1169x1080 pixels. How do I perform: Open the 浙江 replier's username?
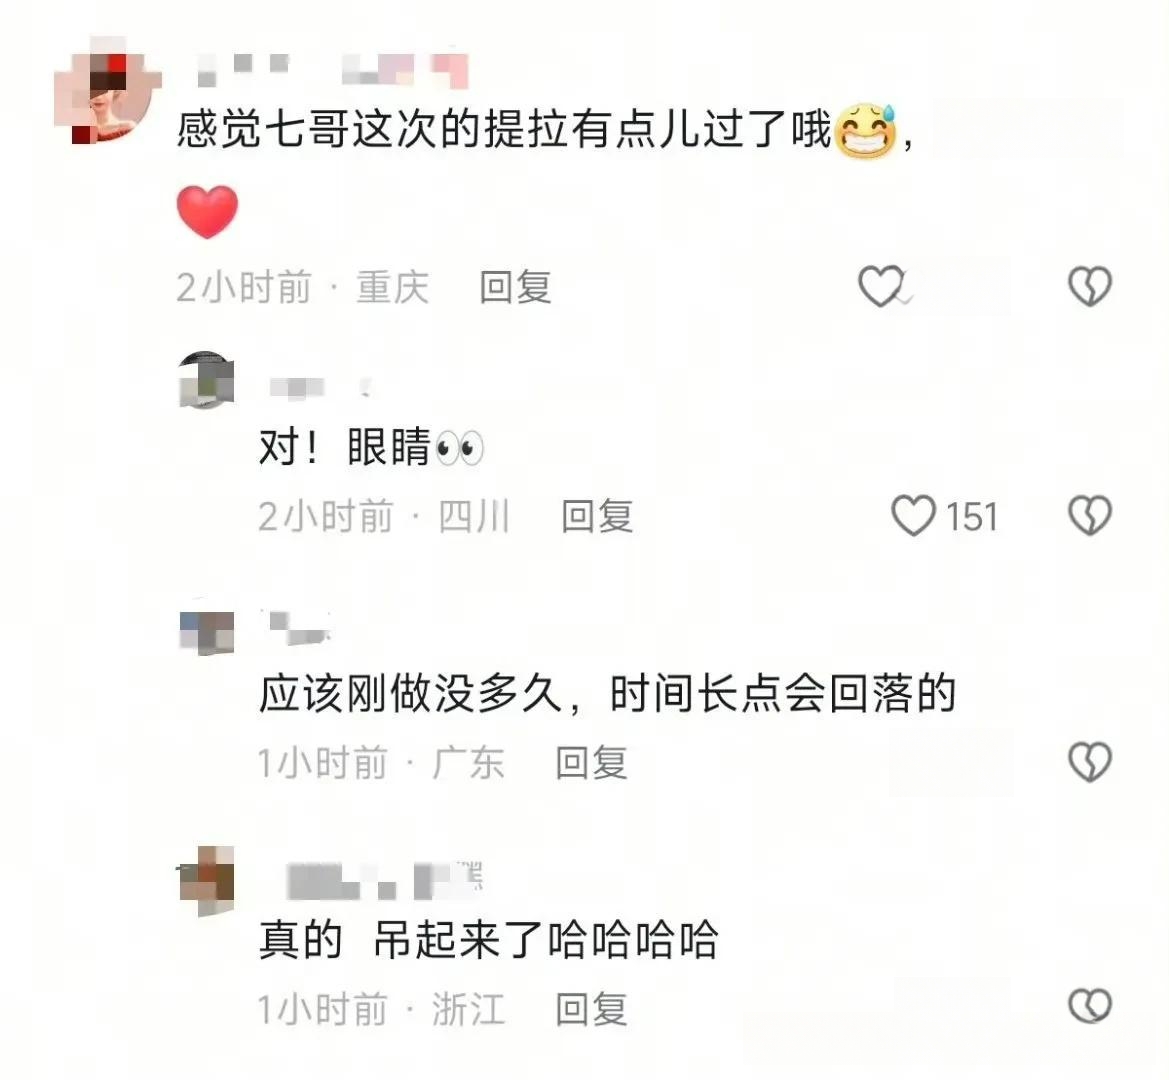385,880
